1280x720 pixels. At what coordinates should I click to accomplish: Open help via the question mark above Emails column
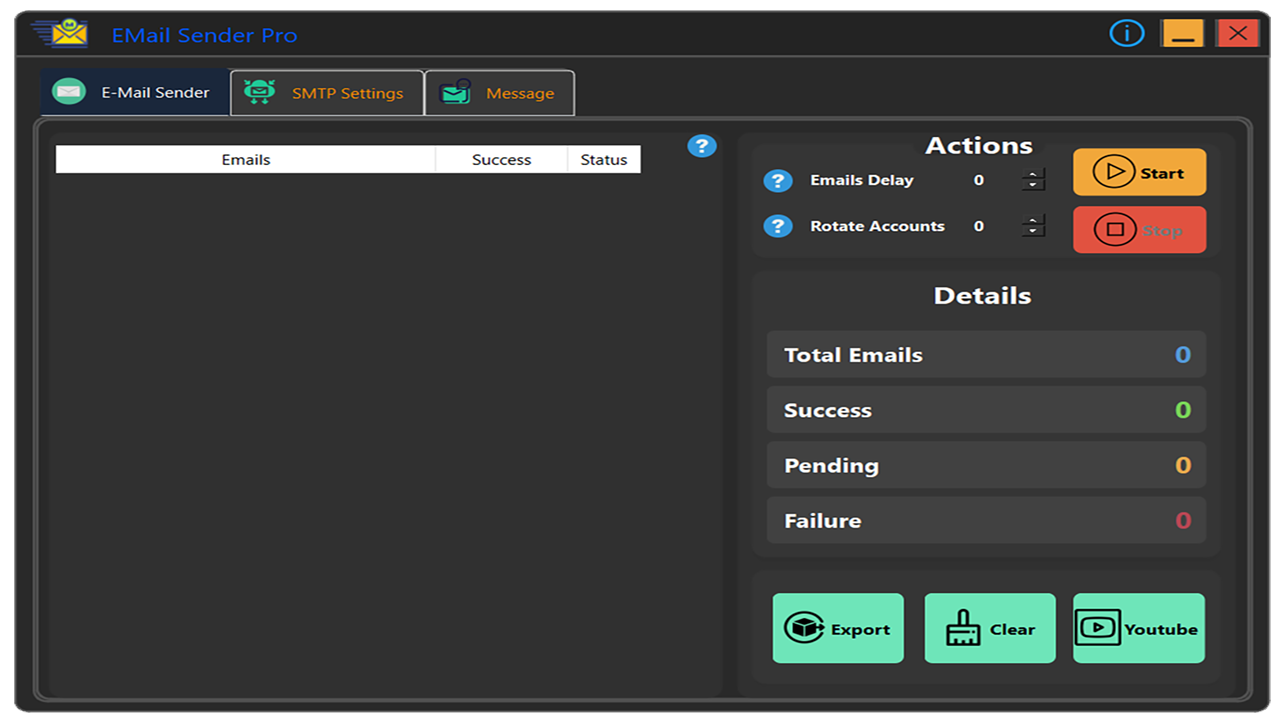(x=702, y=146)
